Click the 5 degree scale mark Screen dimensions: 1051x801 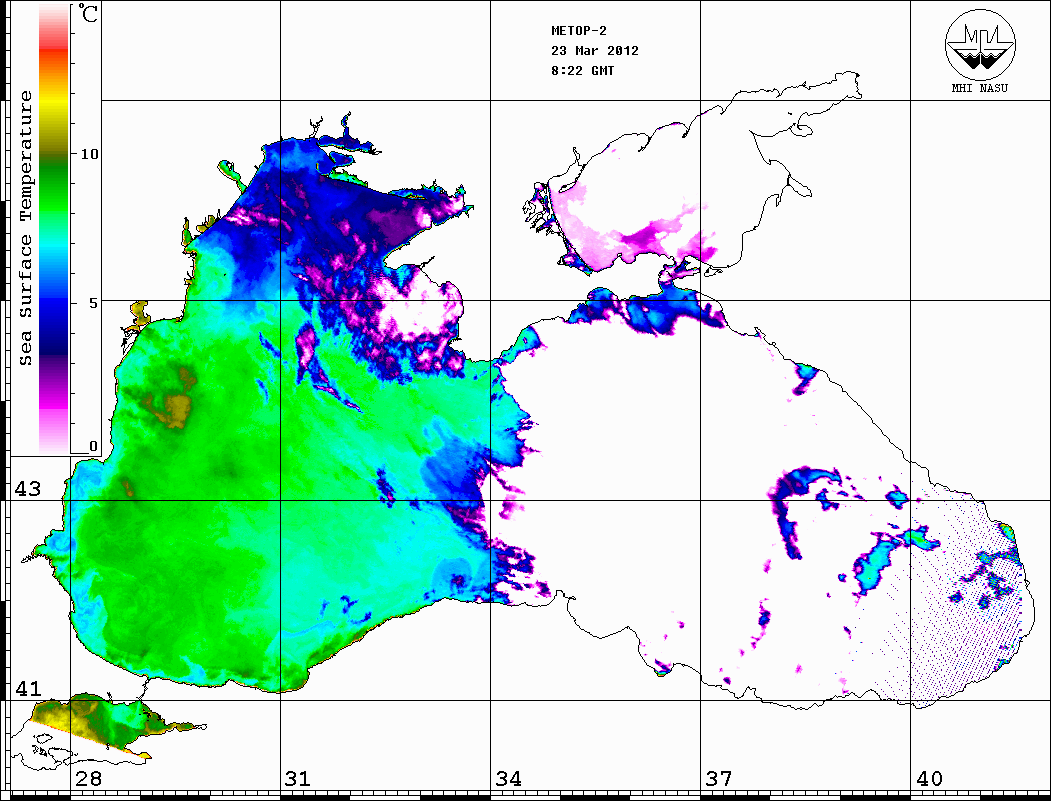[93, 303]
